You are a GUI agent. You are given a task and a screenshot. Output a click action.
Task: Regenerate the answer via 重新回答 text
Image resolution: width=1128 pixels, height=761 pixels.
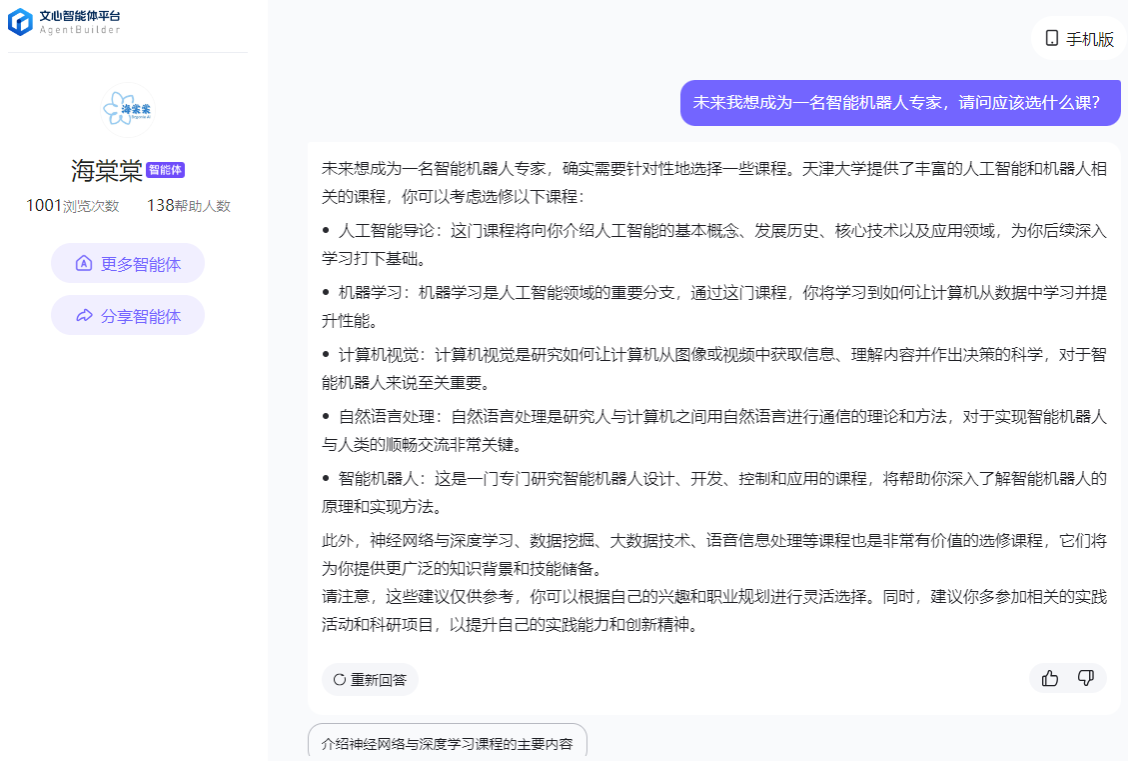click(378, 680)
